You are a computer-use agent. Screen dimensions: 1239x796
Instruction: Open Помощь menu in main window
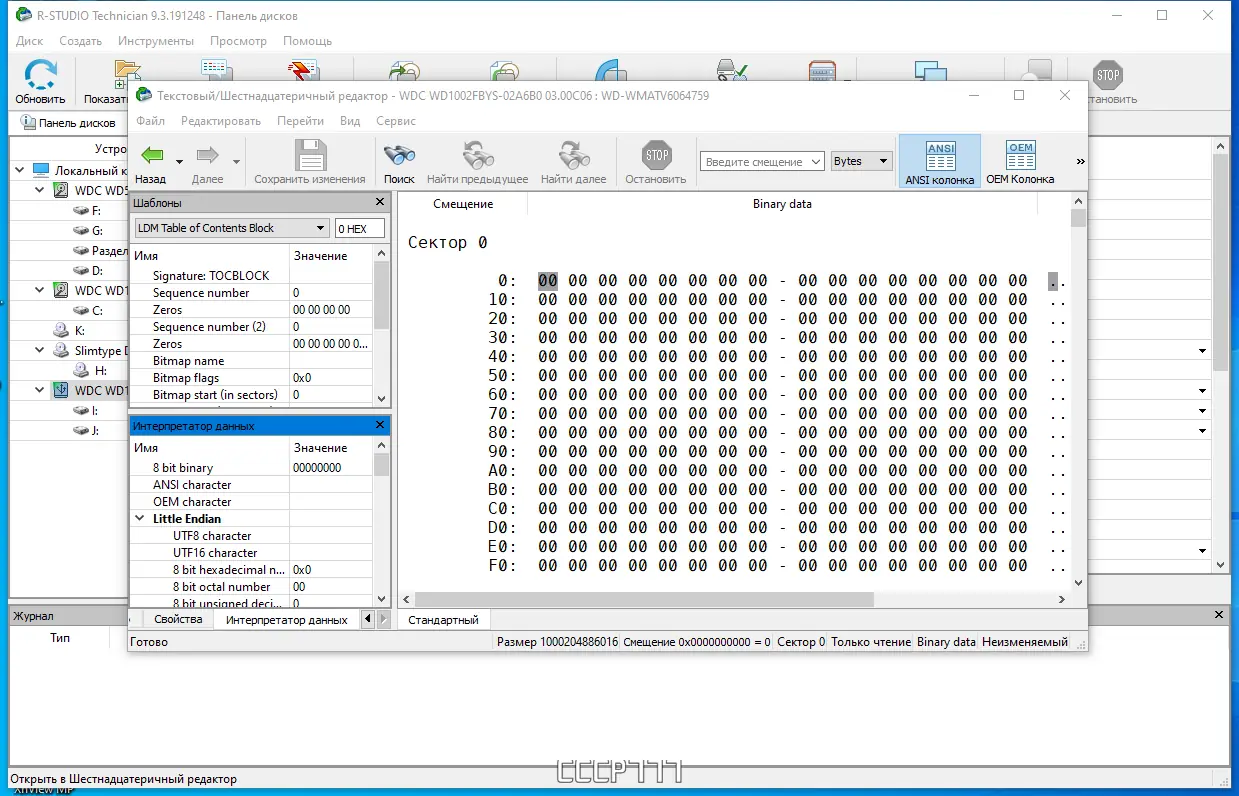pos(307,41)
